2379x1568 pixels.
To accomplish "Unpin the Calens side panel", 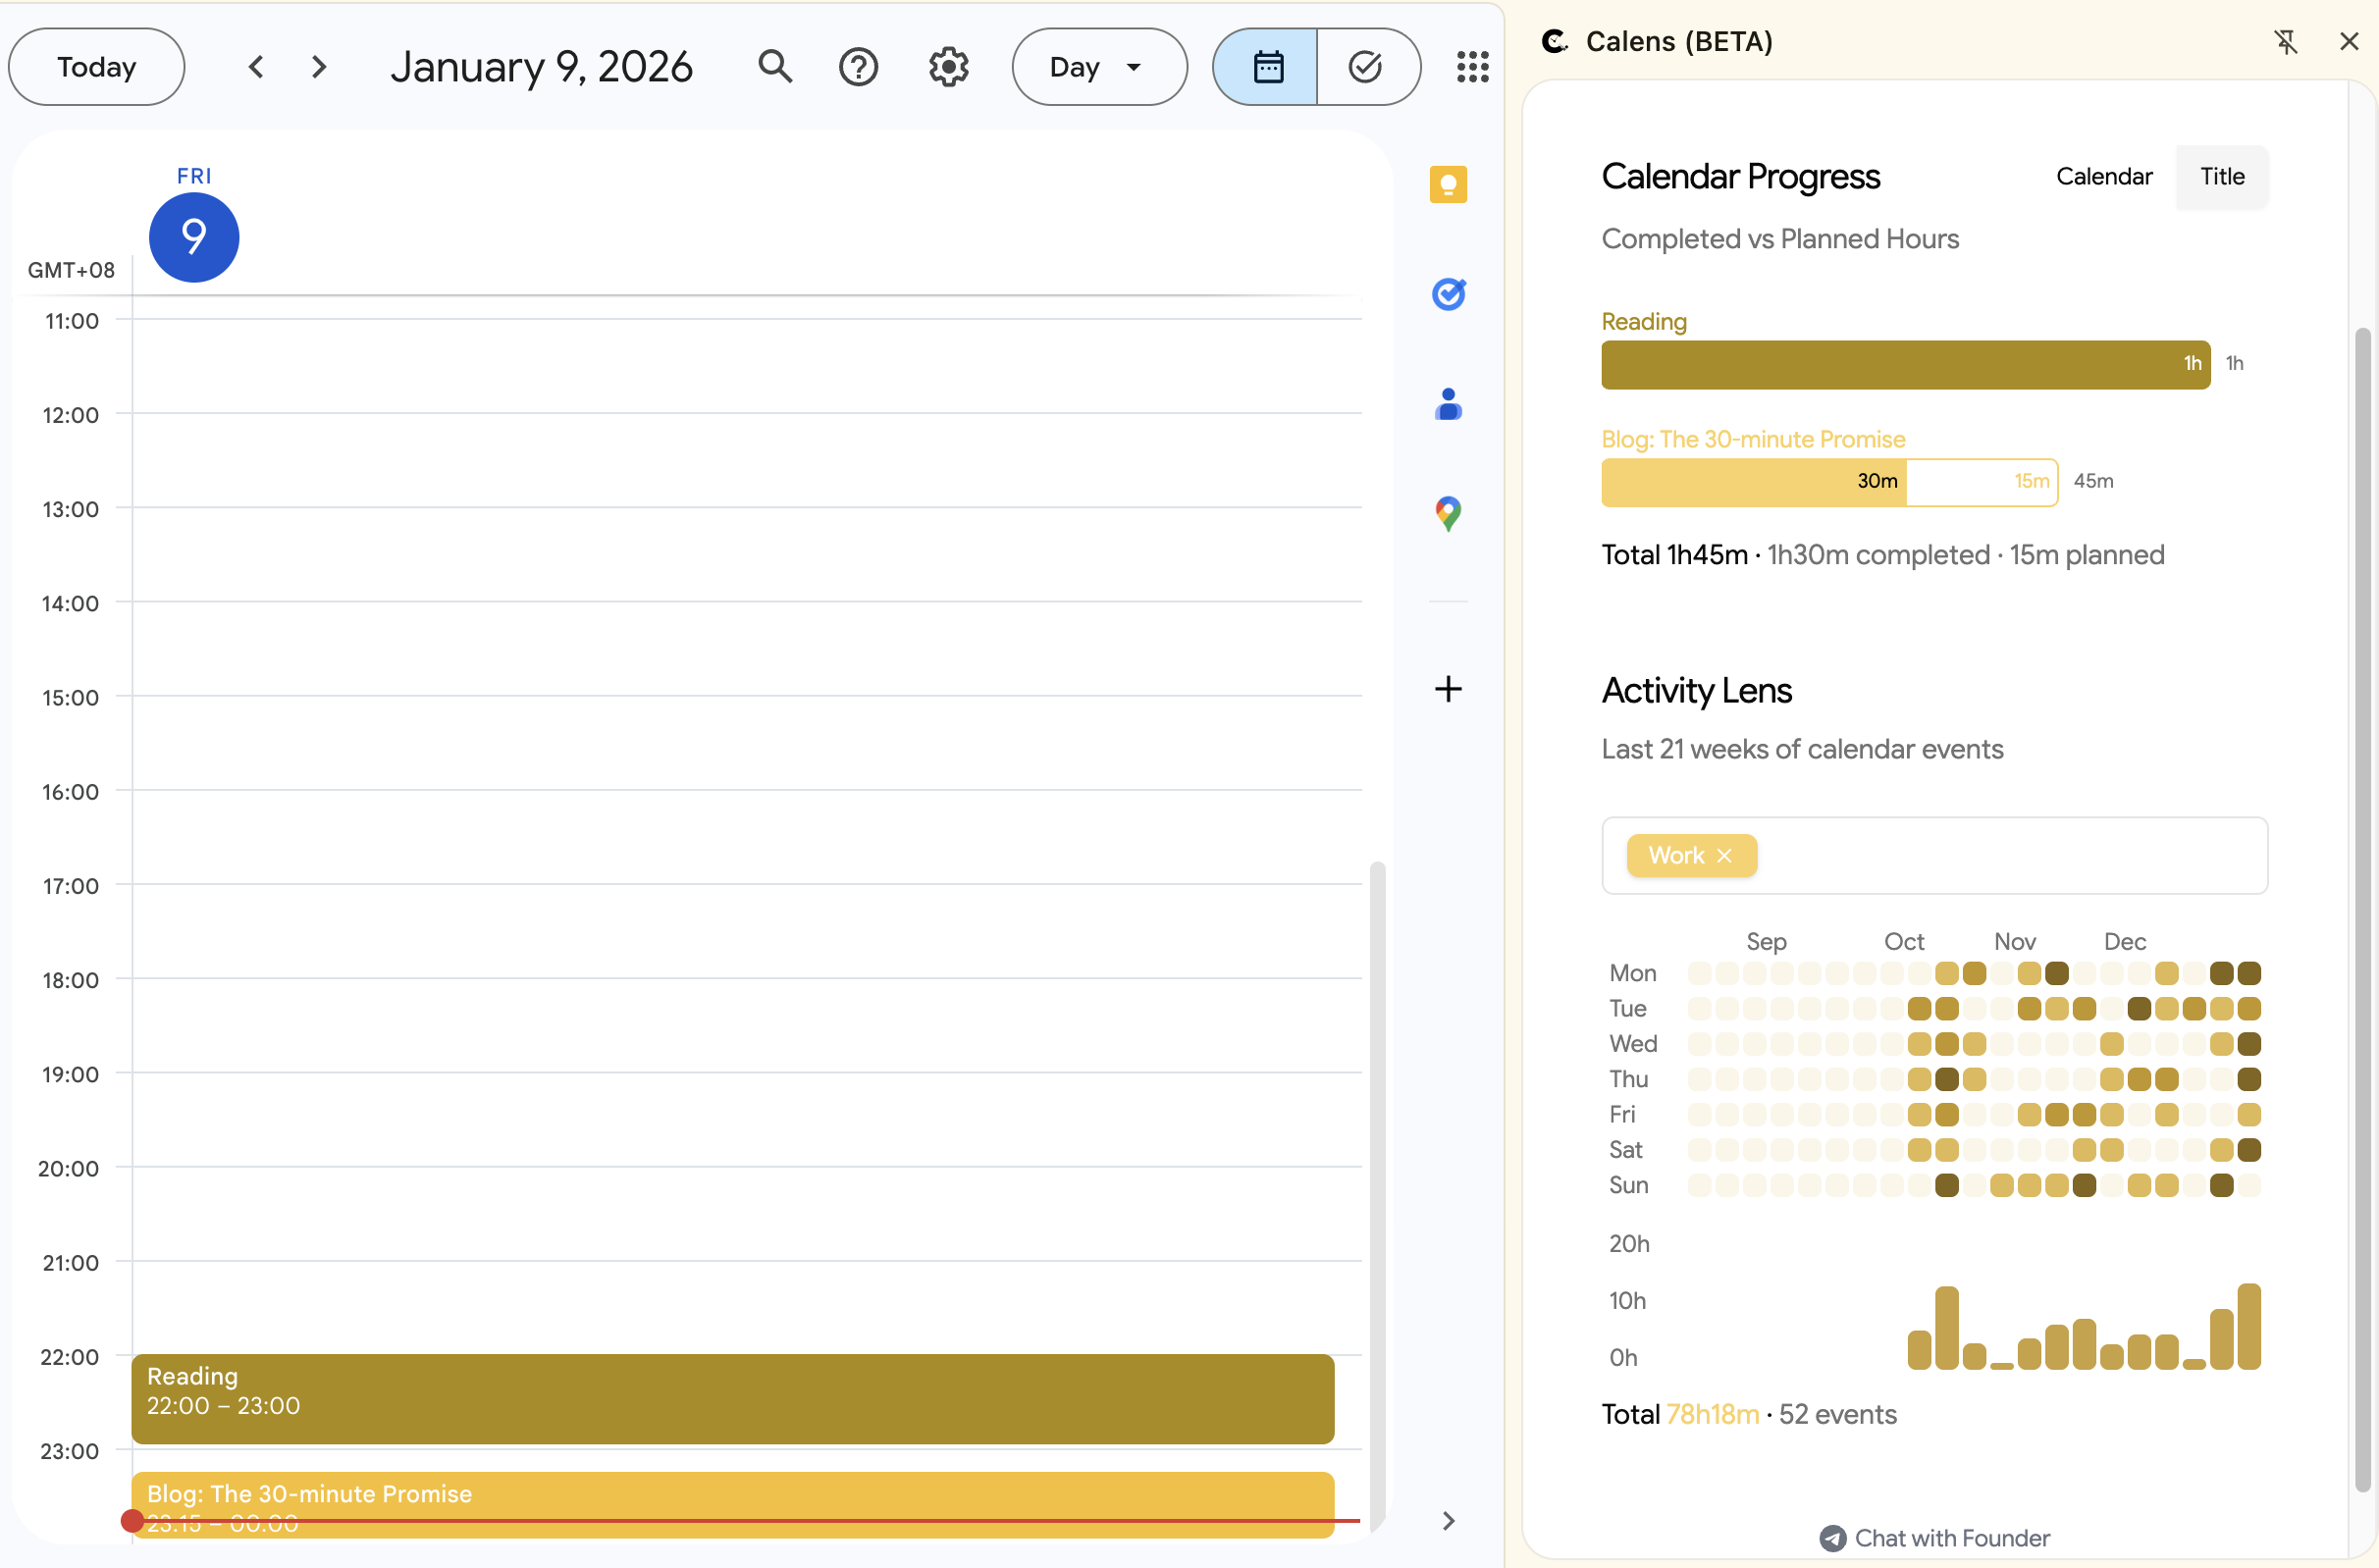I will (2286, 41).
